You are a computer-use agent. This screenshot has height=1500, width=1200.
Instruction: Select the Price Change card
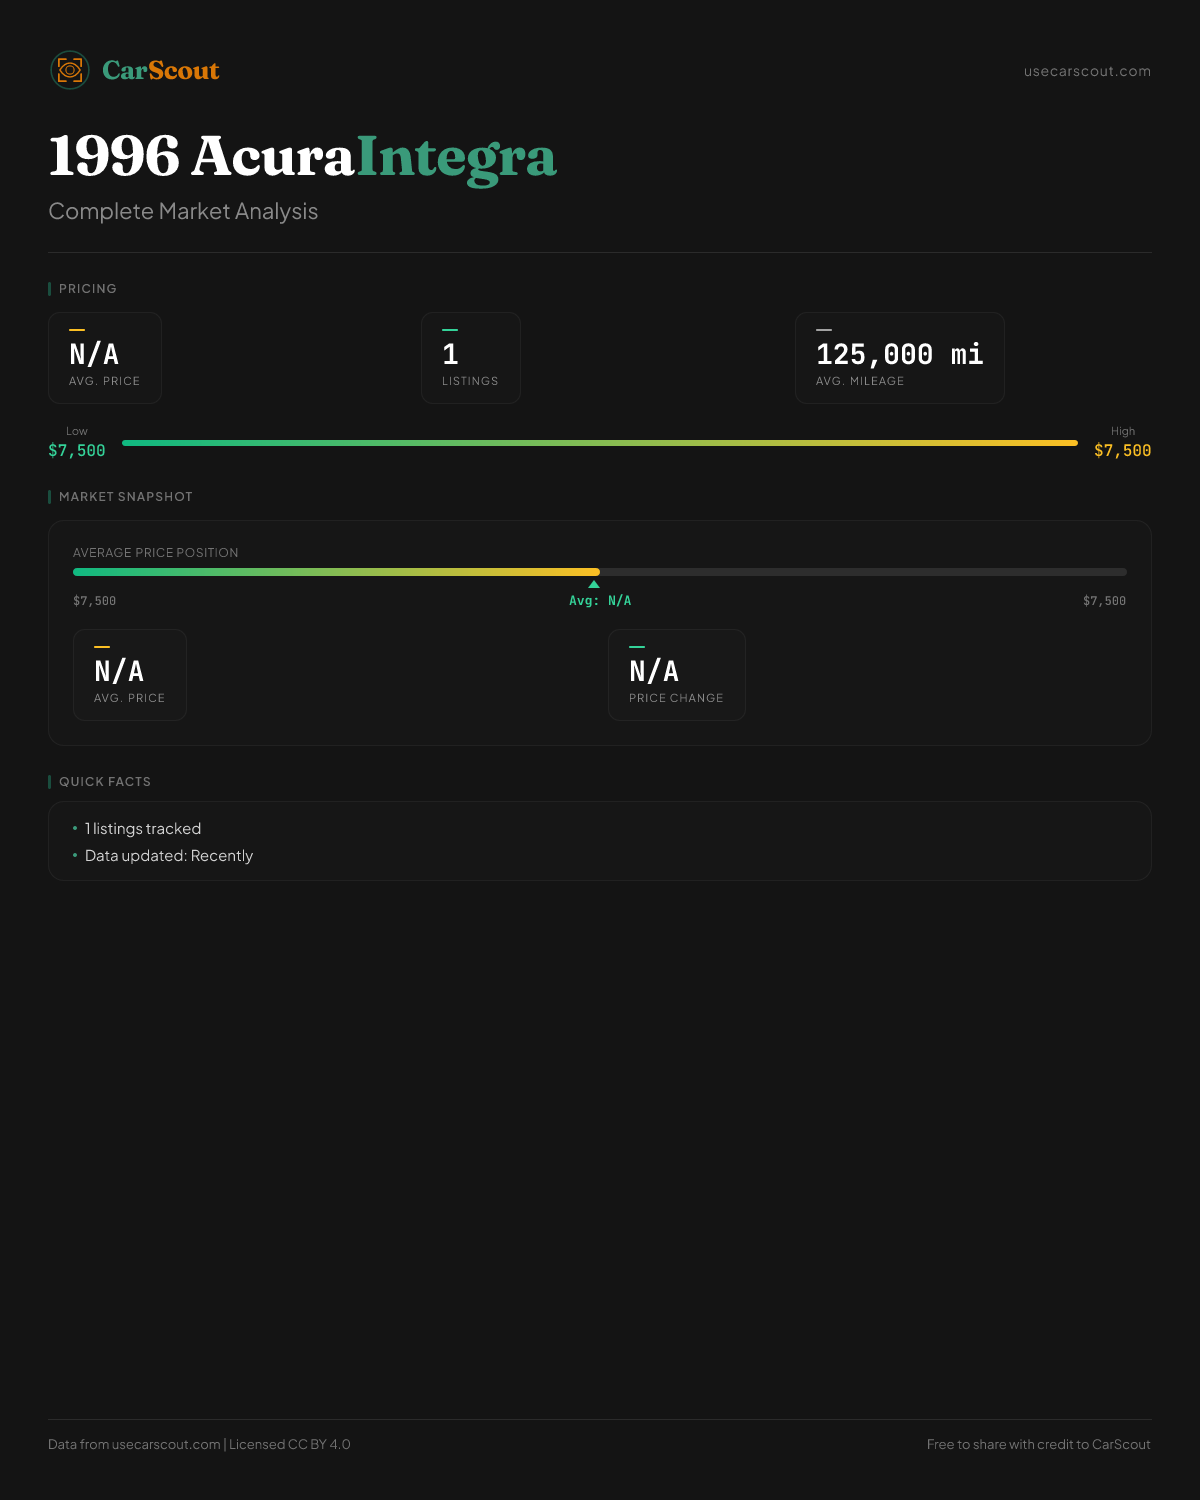pyautogui.click(x=676, y=675)
